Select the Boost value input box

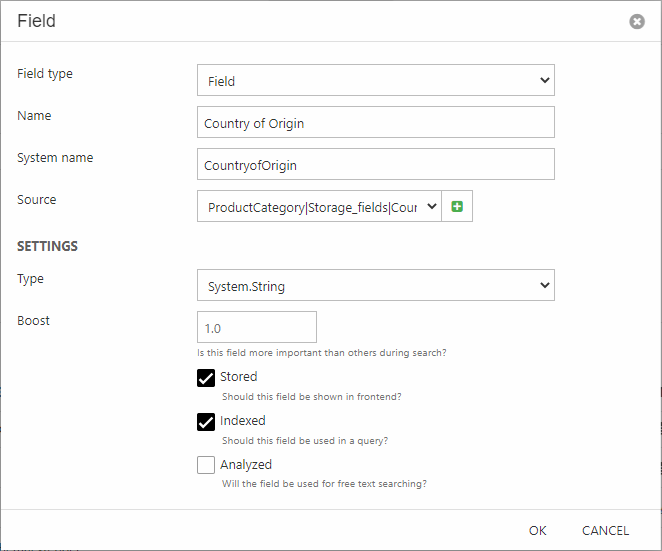(257, 328)
